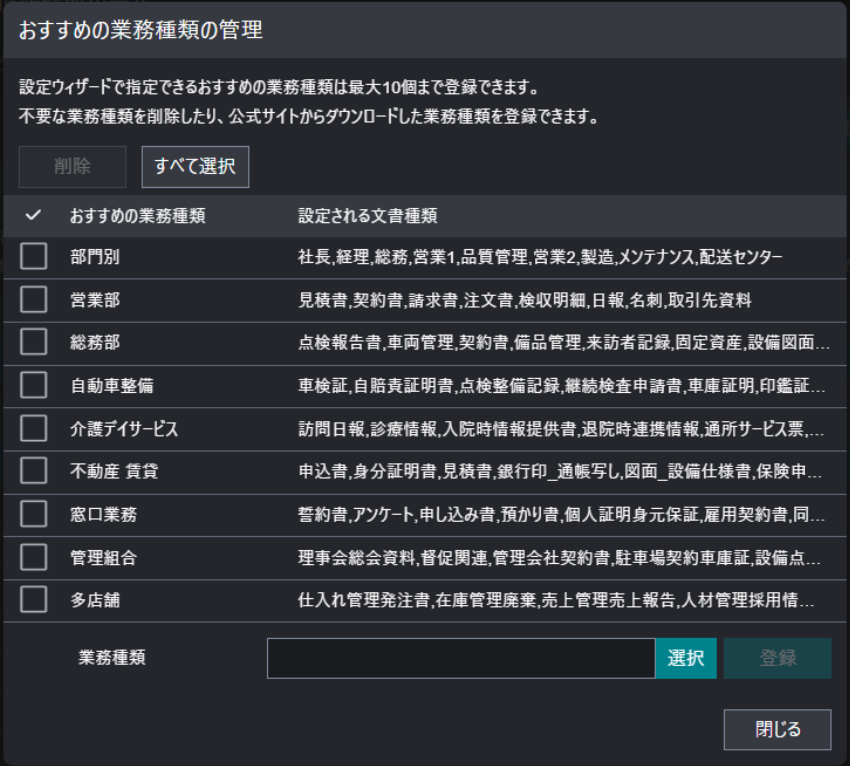
Task: Close the dialog with 閉じる
Action: pyautogui.click(x=777, y=729)
